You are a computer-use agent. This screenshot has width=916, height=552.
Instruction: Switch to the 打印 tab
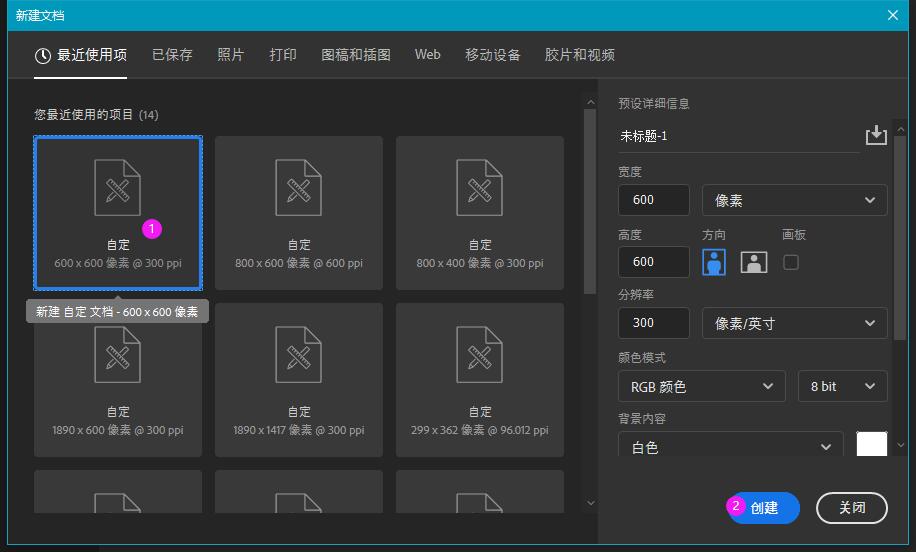[x=283, y=55]
